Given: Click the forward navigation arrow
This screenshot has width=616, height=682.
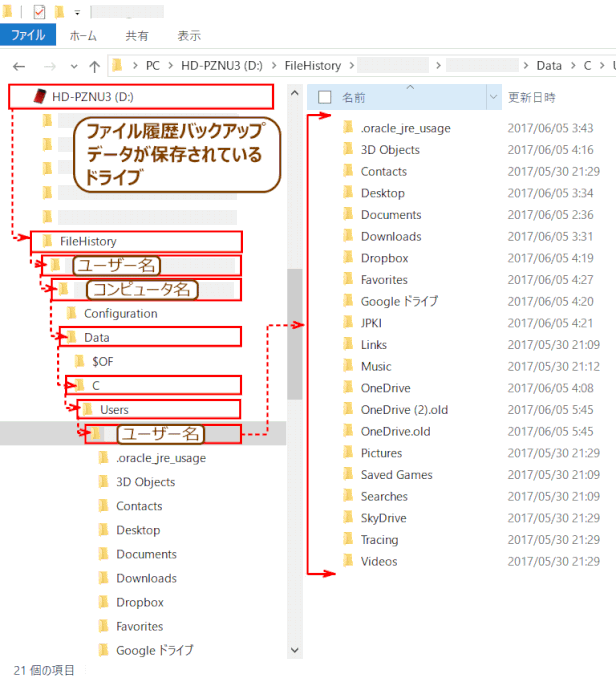Looking at the screenshot, I should [x=50, y=66].
